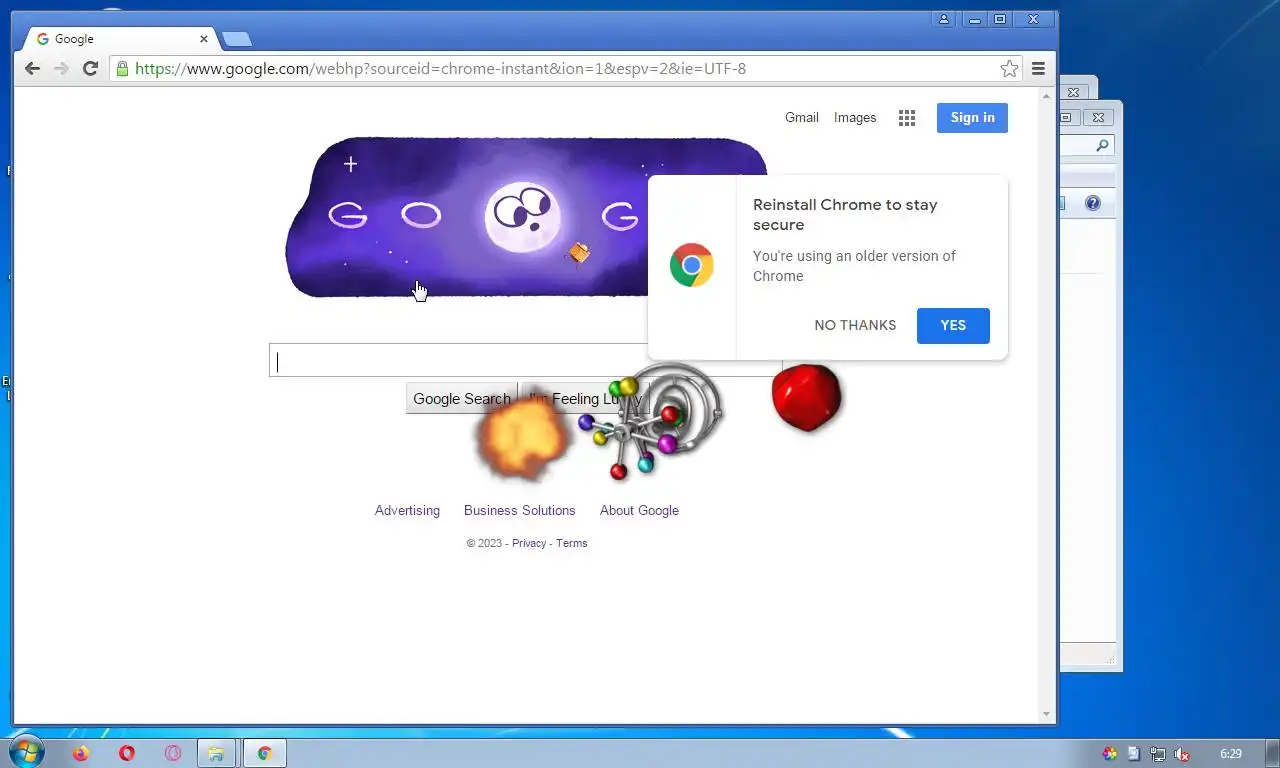Click the scroll up arrow in Chrome
The image size is (1280, 768).
pyautogui.click(x=1047, y=97)
